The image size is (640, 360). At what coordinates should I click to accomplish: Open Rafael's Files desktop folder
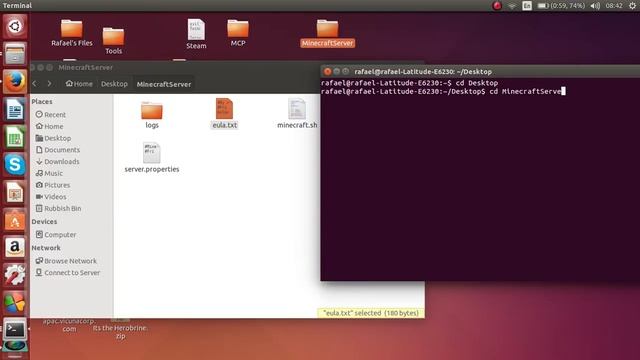(x=72, y=33)
